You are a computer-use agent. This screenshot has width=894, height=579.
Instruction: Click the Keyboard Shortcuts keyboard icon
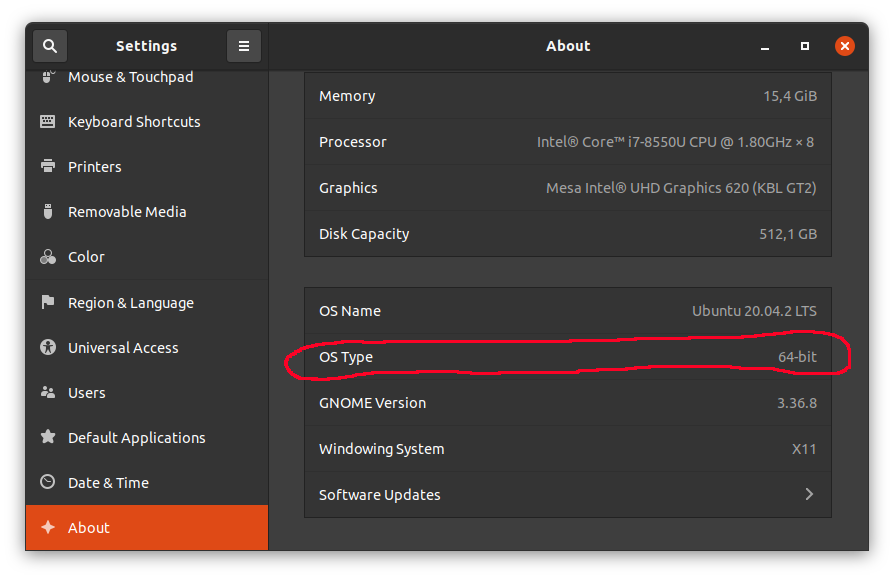coord(48,121)
